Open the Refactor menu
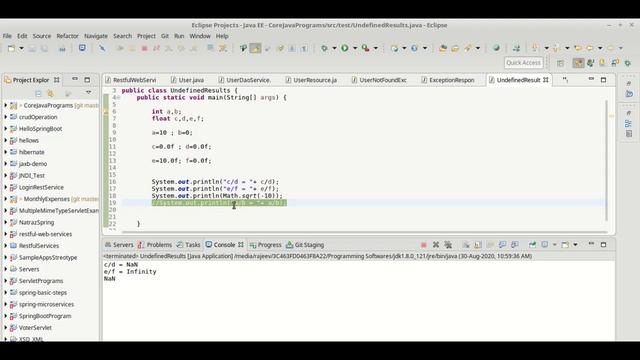640x360 pixels. click(x=67, y=36)
